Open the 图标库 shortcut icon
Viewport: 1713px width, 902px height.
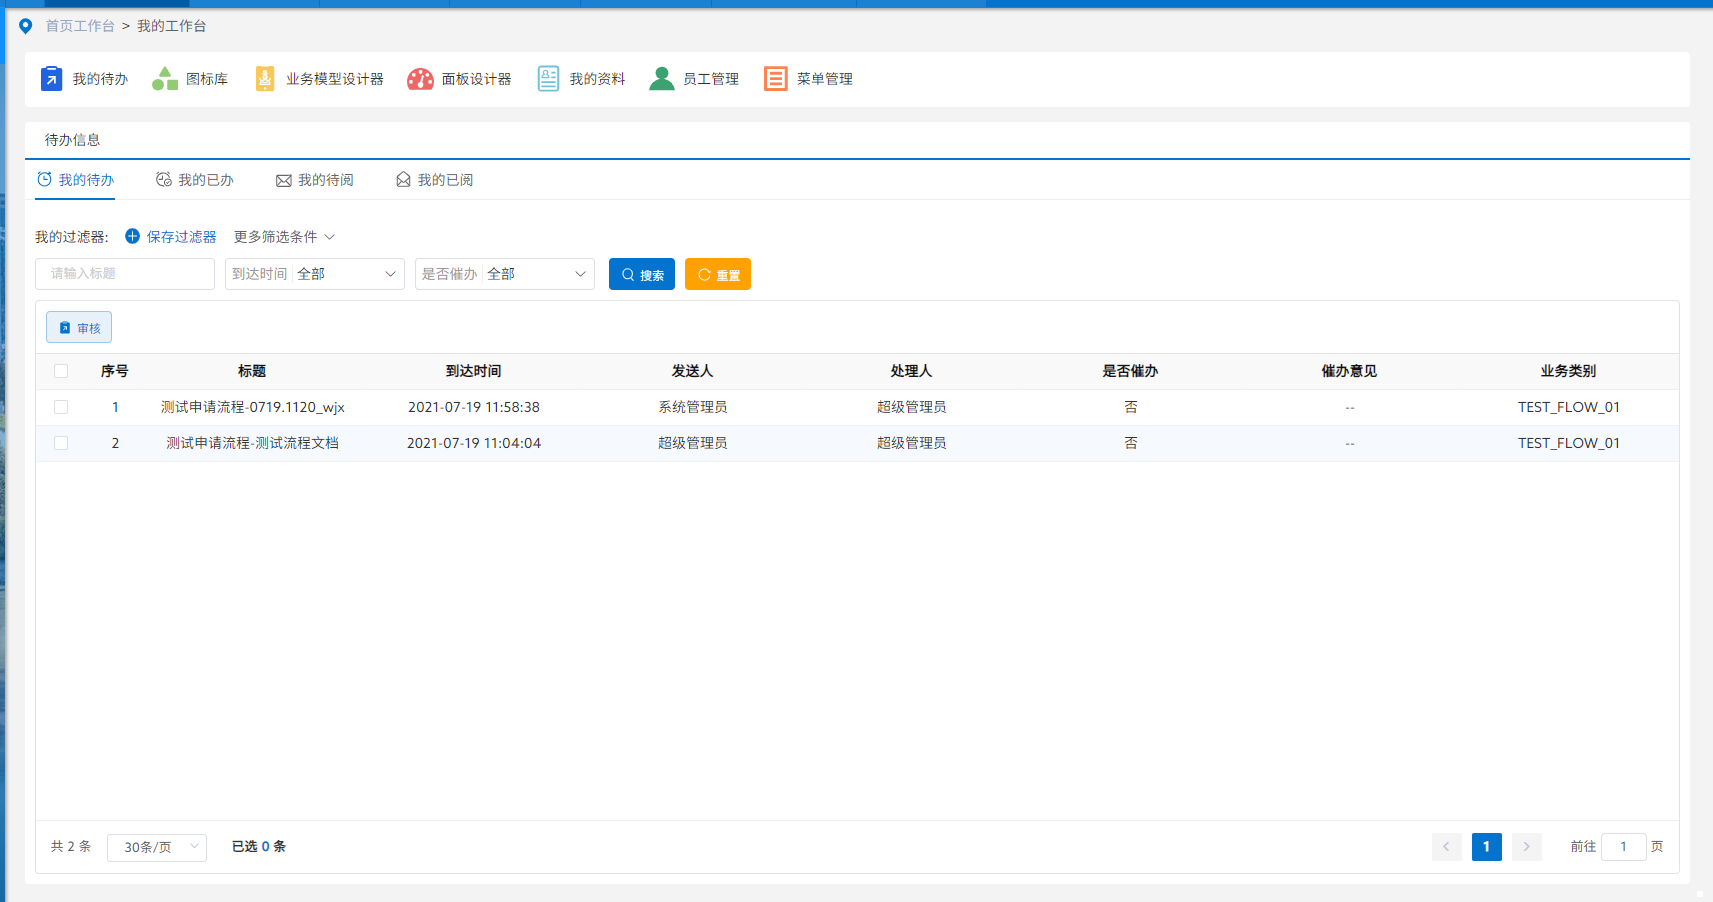(x=165, y=78)
